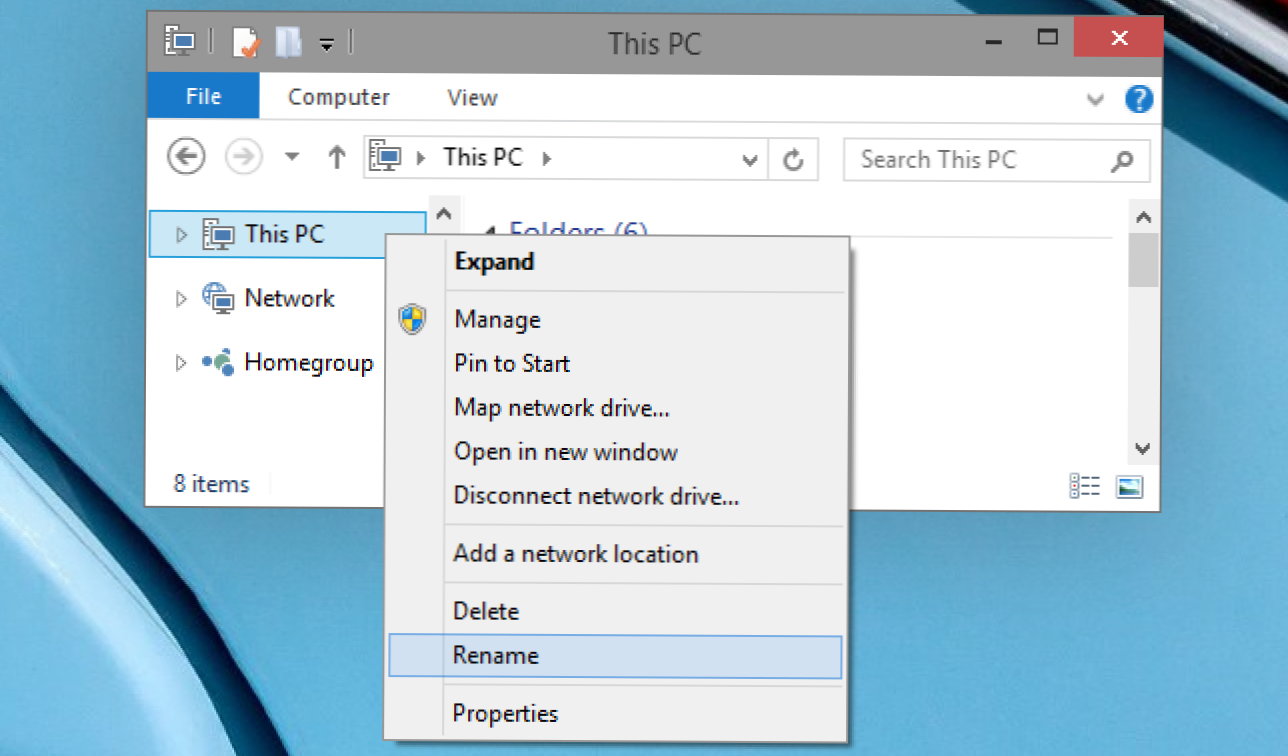
Task: Choose Disconnect network drive...
Action: 615,496
